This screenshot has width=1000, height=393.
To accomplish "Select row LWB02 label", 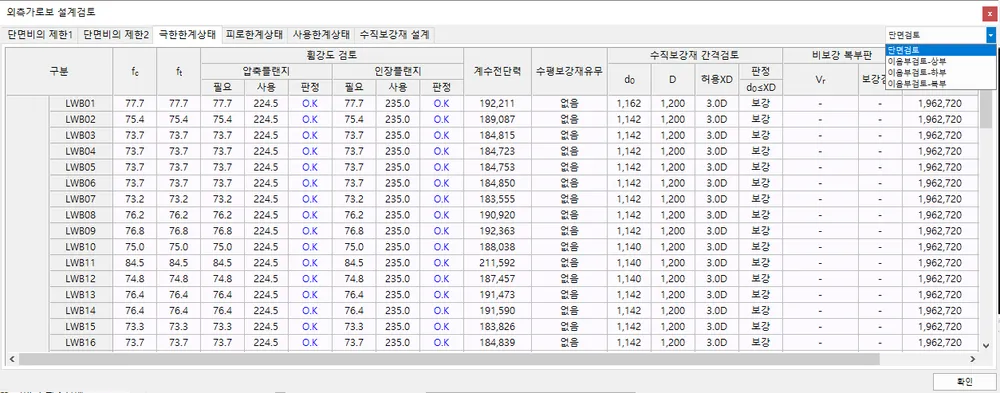I will click(x=80, y=119).
